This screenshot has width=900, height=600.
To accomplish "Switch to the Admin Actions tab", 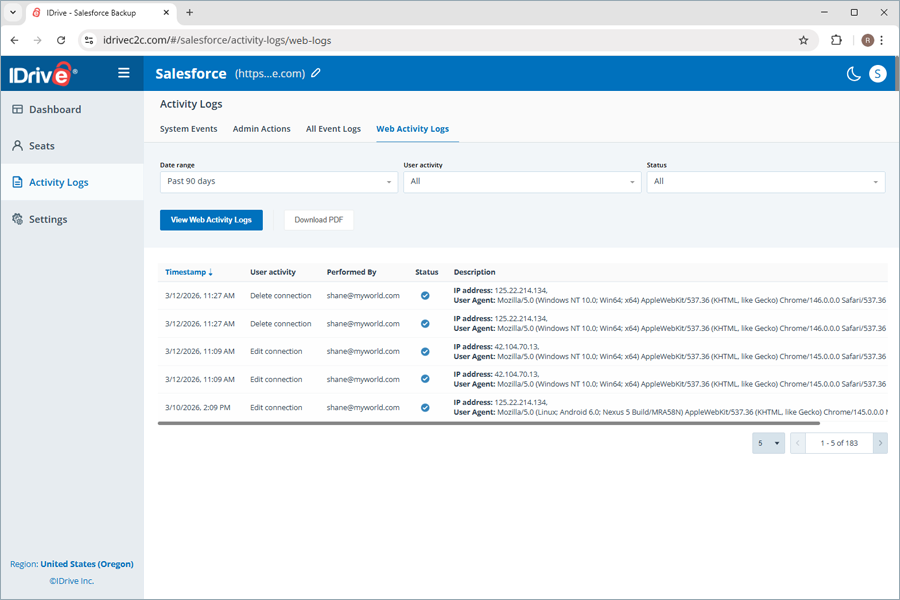I will click(x=261, y=129).
